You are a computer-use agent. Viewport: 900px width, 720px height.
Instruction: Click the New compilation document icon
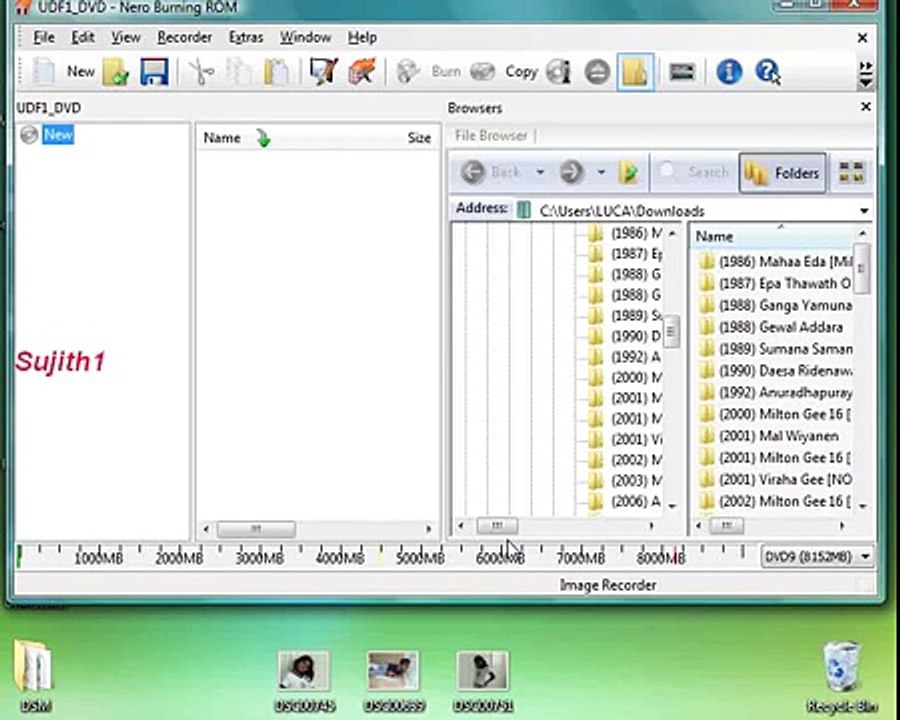click(x=43, y=72)
